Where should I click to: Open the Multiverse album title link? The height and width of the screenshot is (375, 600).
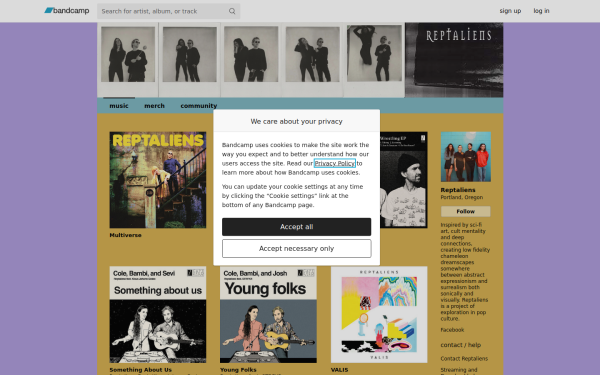pyautogui.click(x=126, y=235)
